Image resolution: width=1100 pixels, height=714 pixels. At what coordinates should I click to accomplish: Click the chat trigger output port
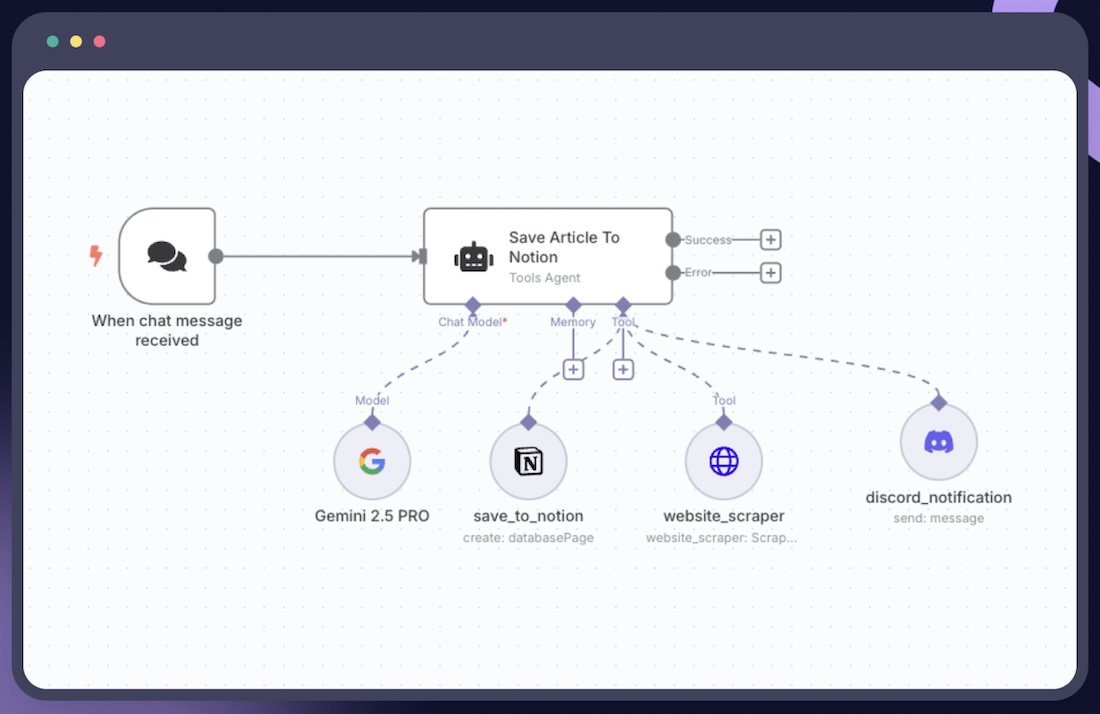215,256
